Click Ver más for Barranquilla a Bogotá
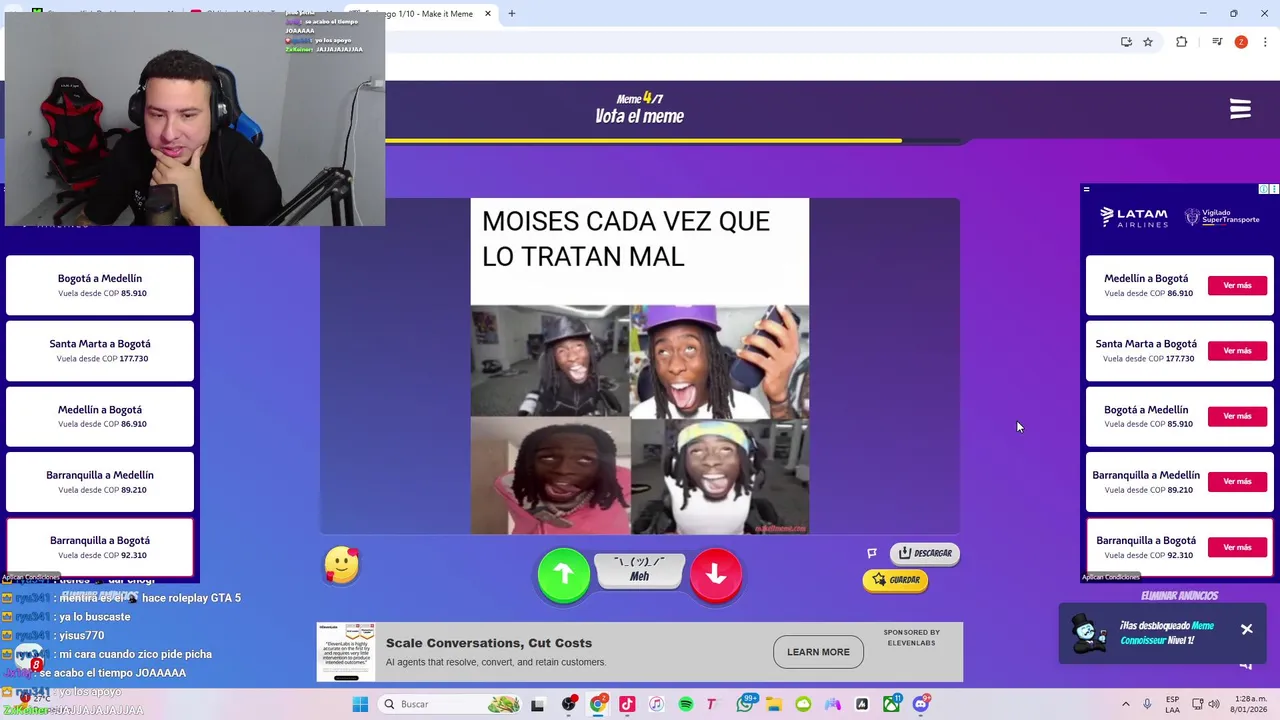 (1237, 547)
